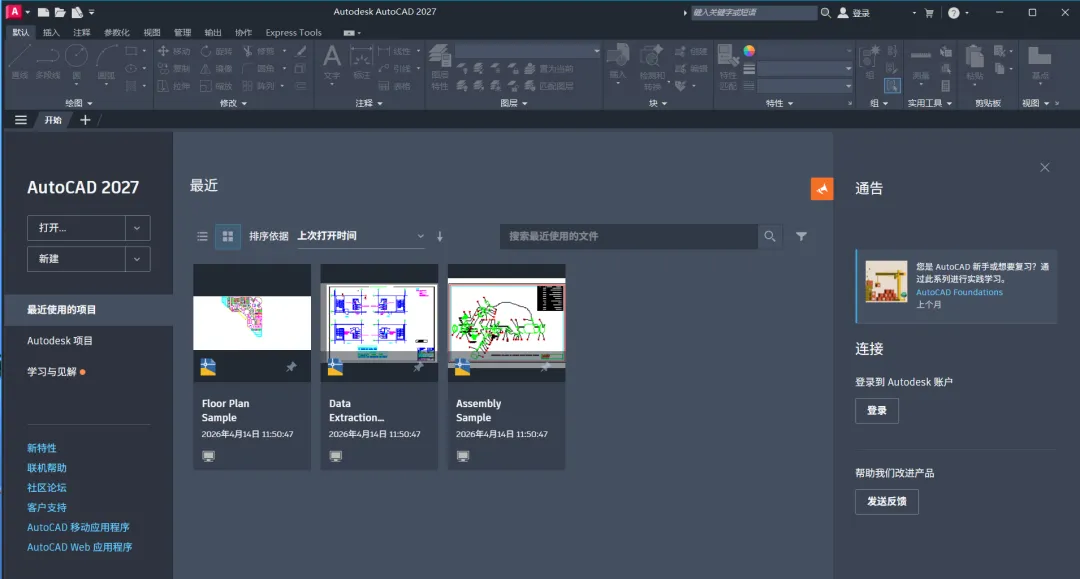This screenshot has height=579, width=1080.
Task: Click the 登录 button under Connect
Action: click(877, 411)
